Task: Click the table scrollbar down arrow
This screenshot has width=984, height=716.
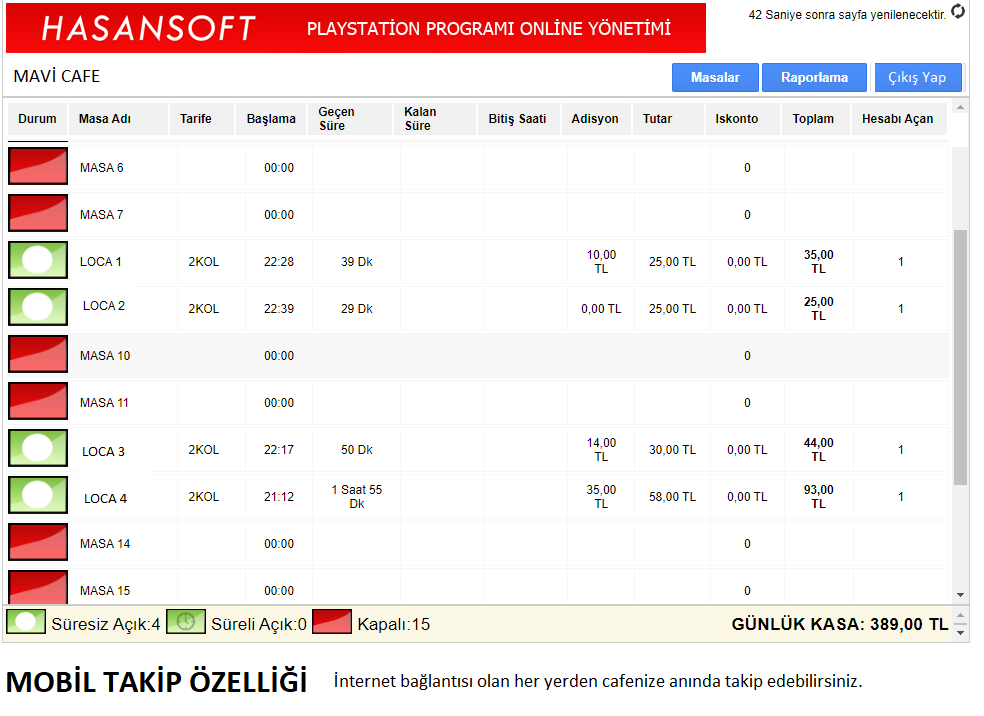Action: pyautogui.click(x=960, y=595)
